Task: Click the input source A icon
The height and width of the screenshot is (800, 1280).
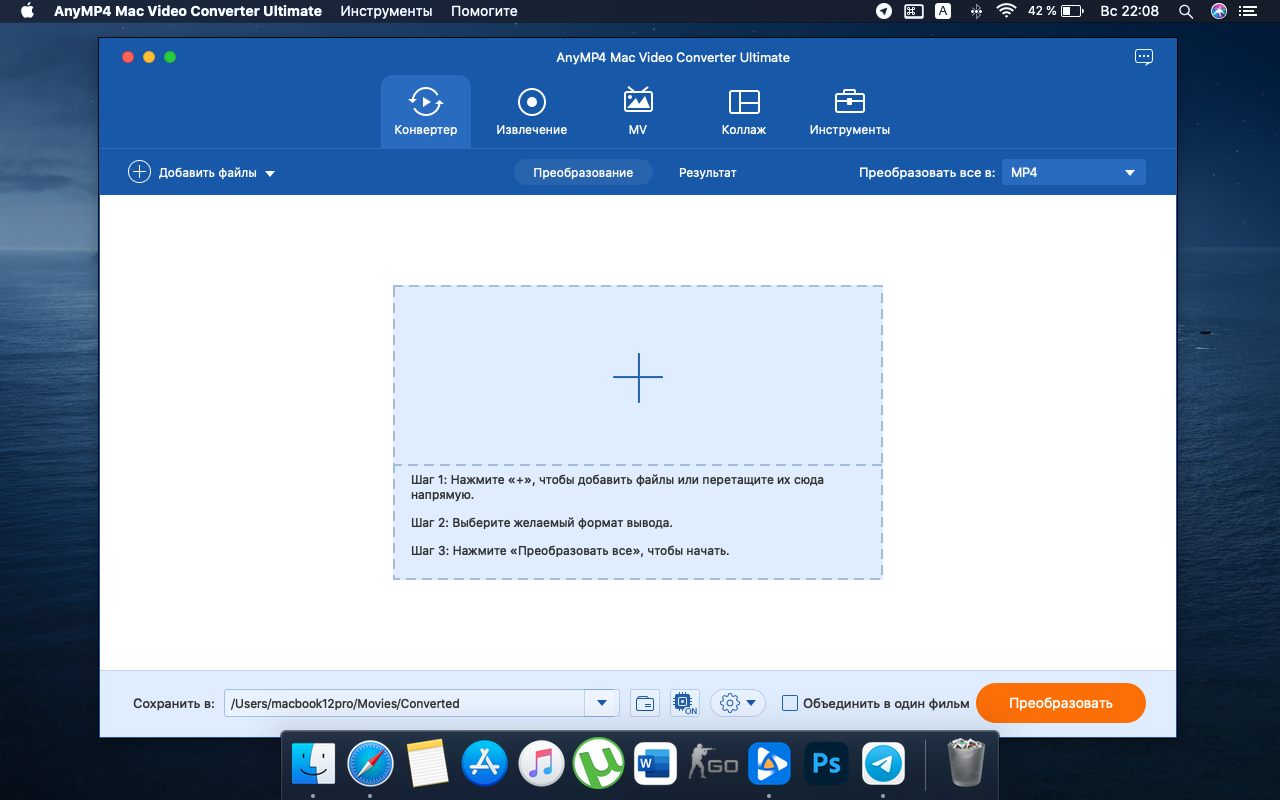Action: pyautogui.click(x=943, y=11)
